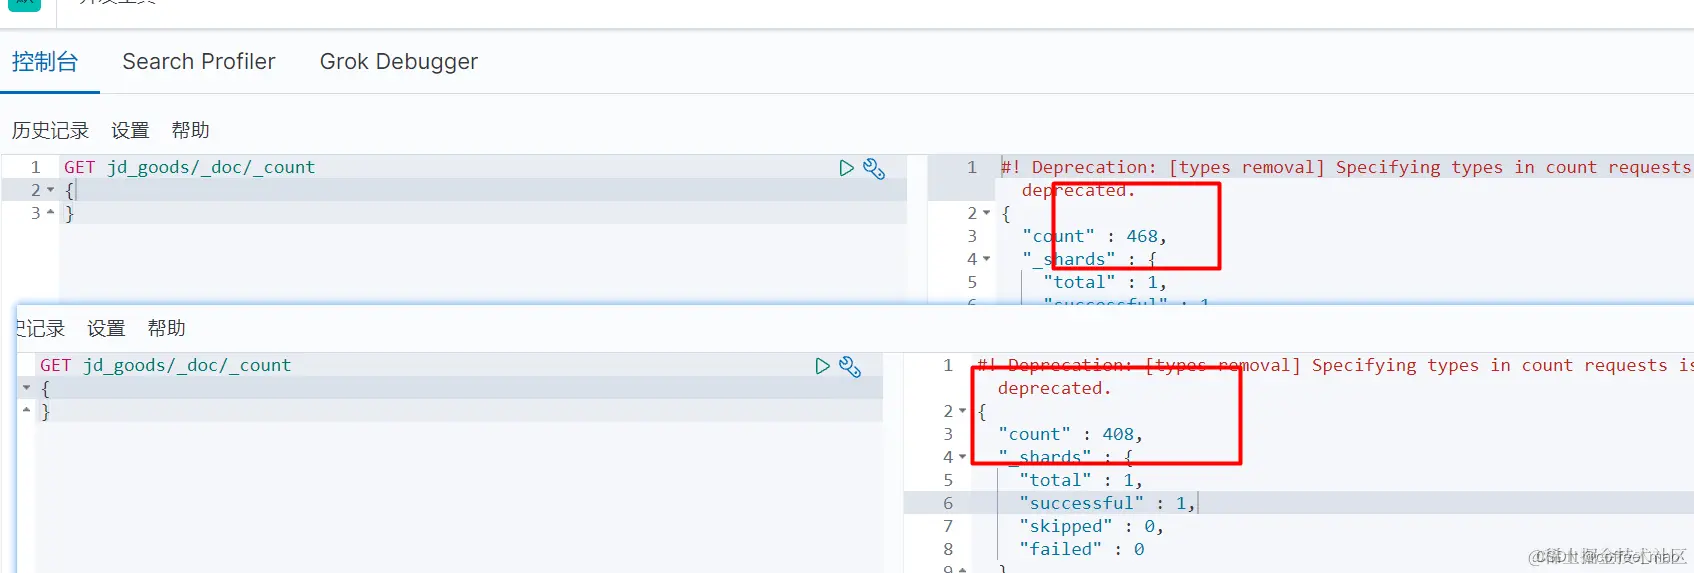Screen dimensions: 1694x573
Task: Click the GET jd_goods/_doc/_count line in the upper editor
Action: pyautogui.click(x=189, y=167)
